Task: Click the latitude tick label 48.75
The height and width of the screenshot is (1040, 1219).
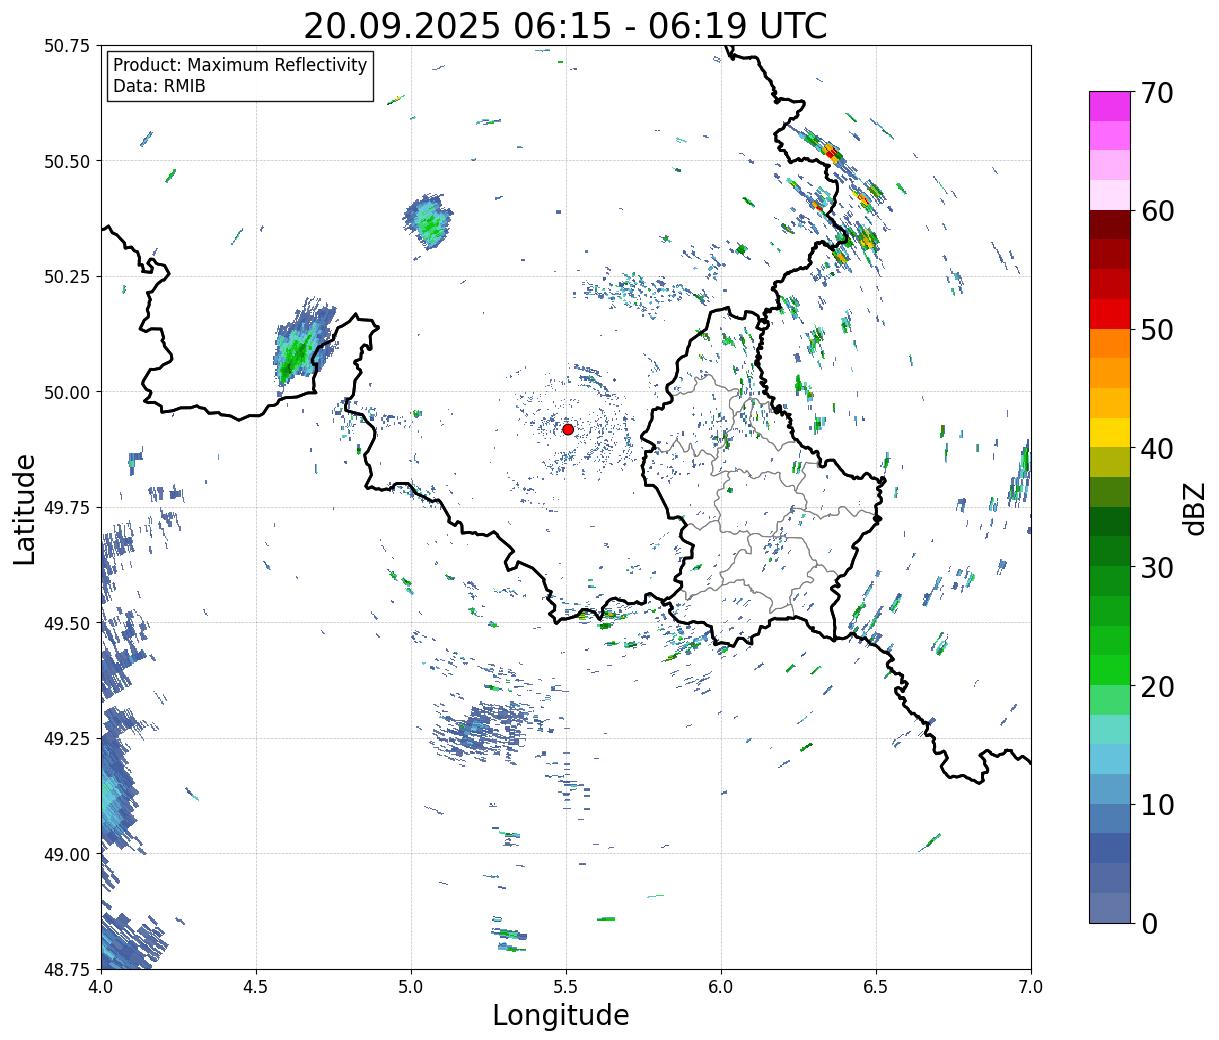Action: click(x=67, y=970)
